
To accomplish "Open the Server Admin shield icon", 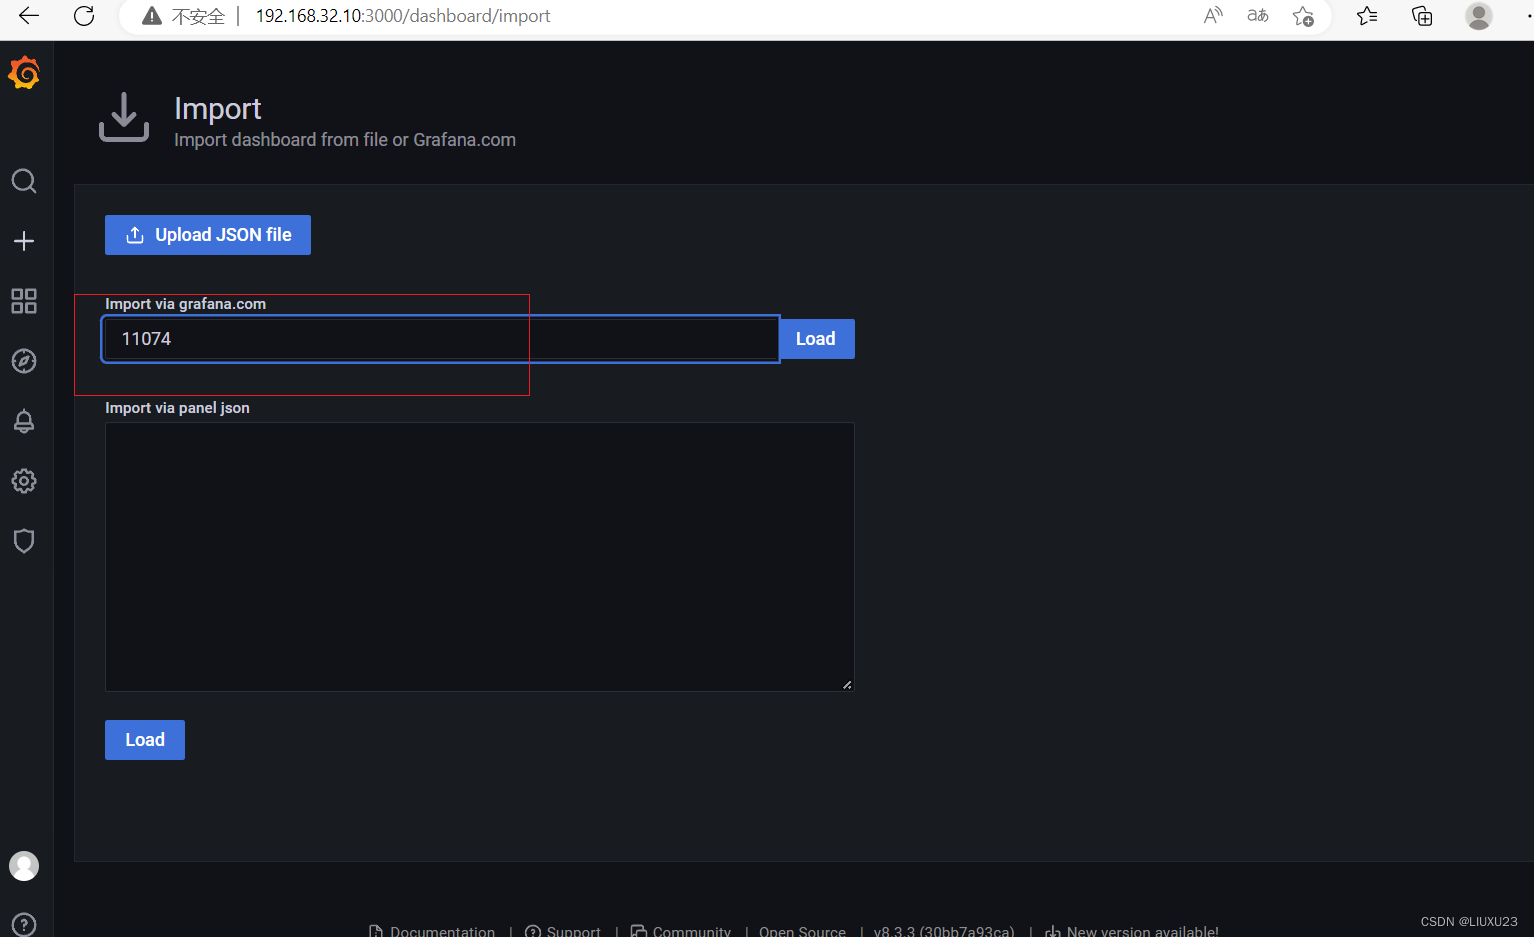I will (x=24, y=541).
